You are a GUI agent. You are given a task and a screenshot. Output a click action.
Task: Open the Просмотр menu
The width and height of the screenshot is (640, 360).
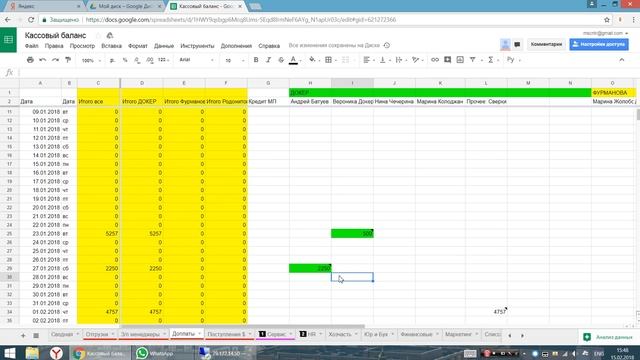click(82, 46)
